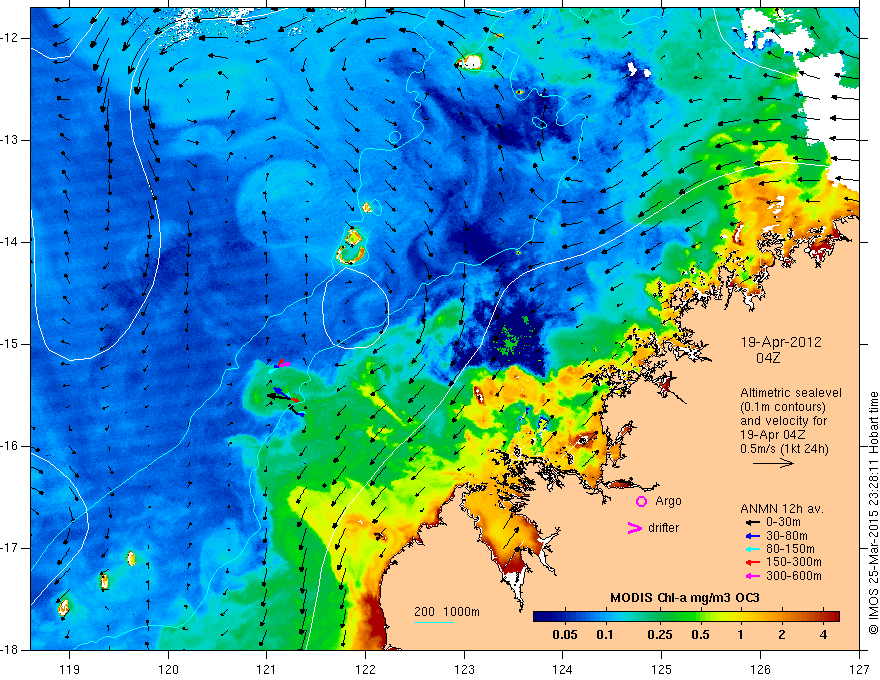Click the '-12' latitude axis label
Viewport: 880px width, 680px height.
click(x=10, y=38)
